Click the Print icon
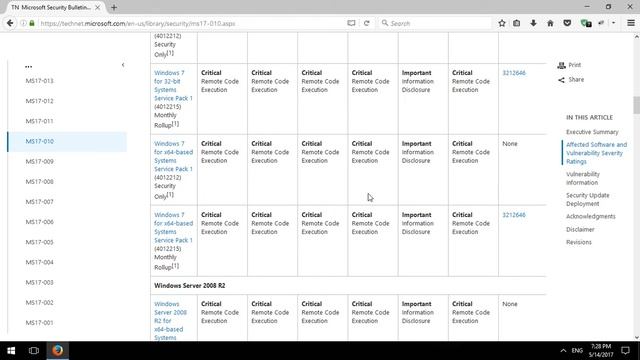This screenshot has width=640, height=360. click(x=562, y=65)
